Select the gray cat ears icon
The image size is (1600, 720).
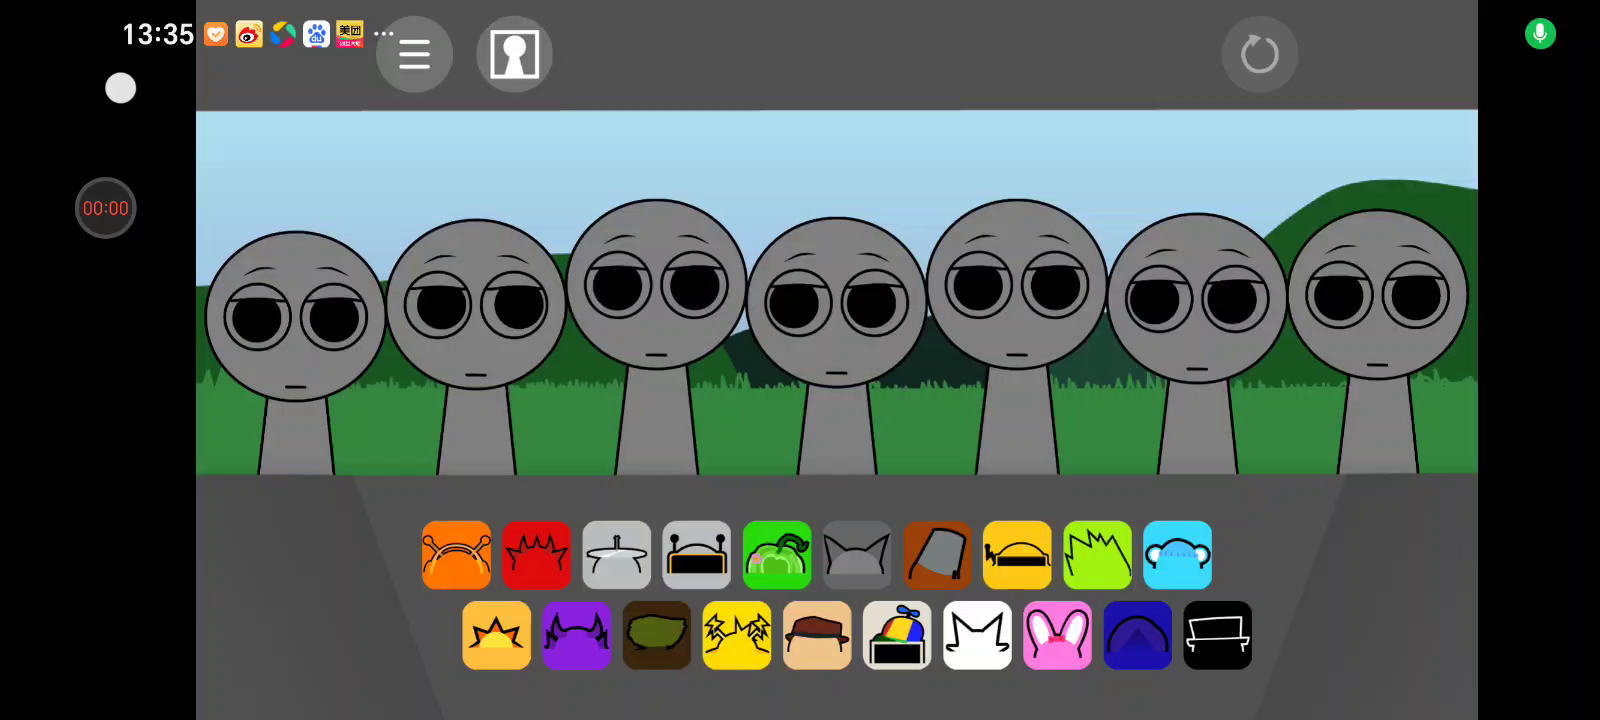coord(857,555)
